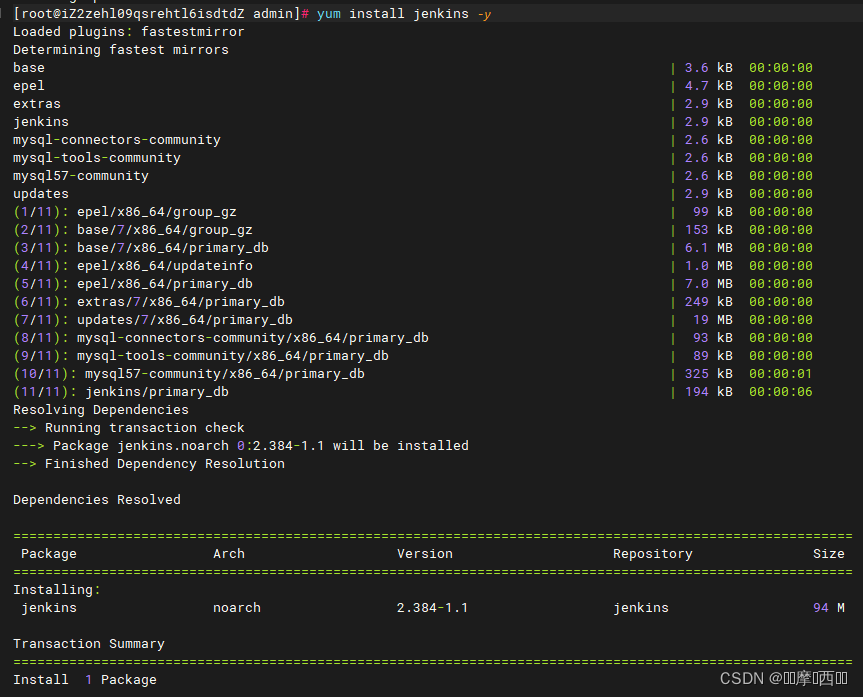The image size is (863, 697).
Task: Click the '194 kB' size value
Action: (709, 392)
